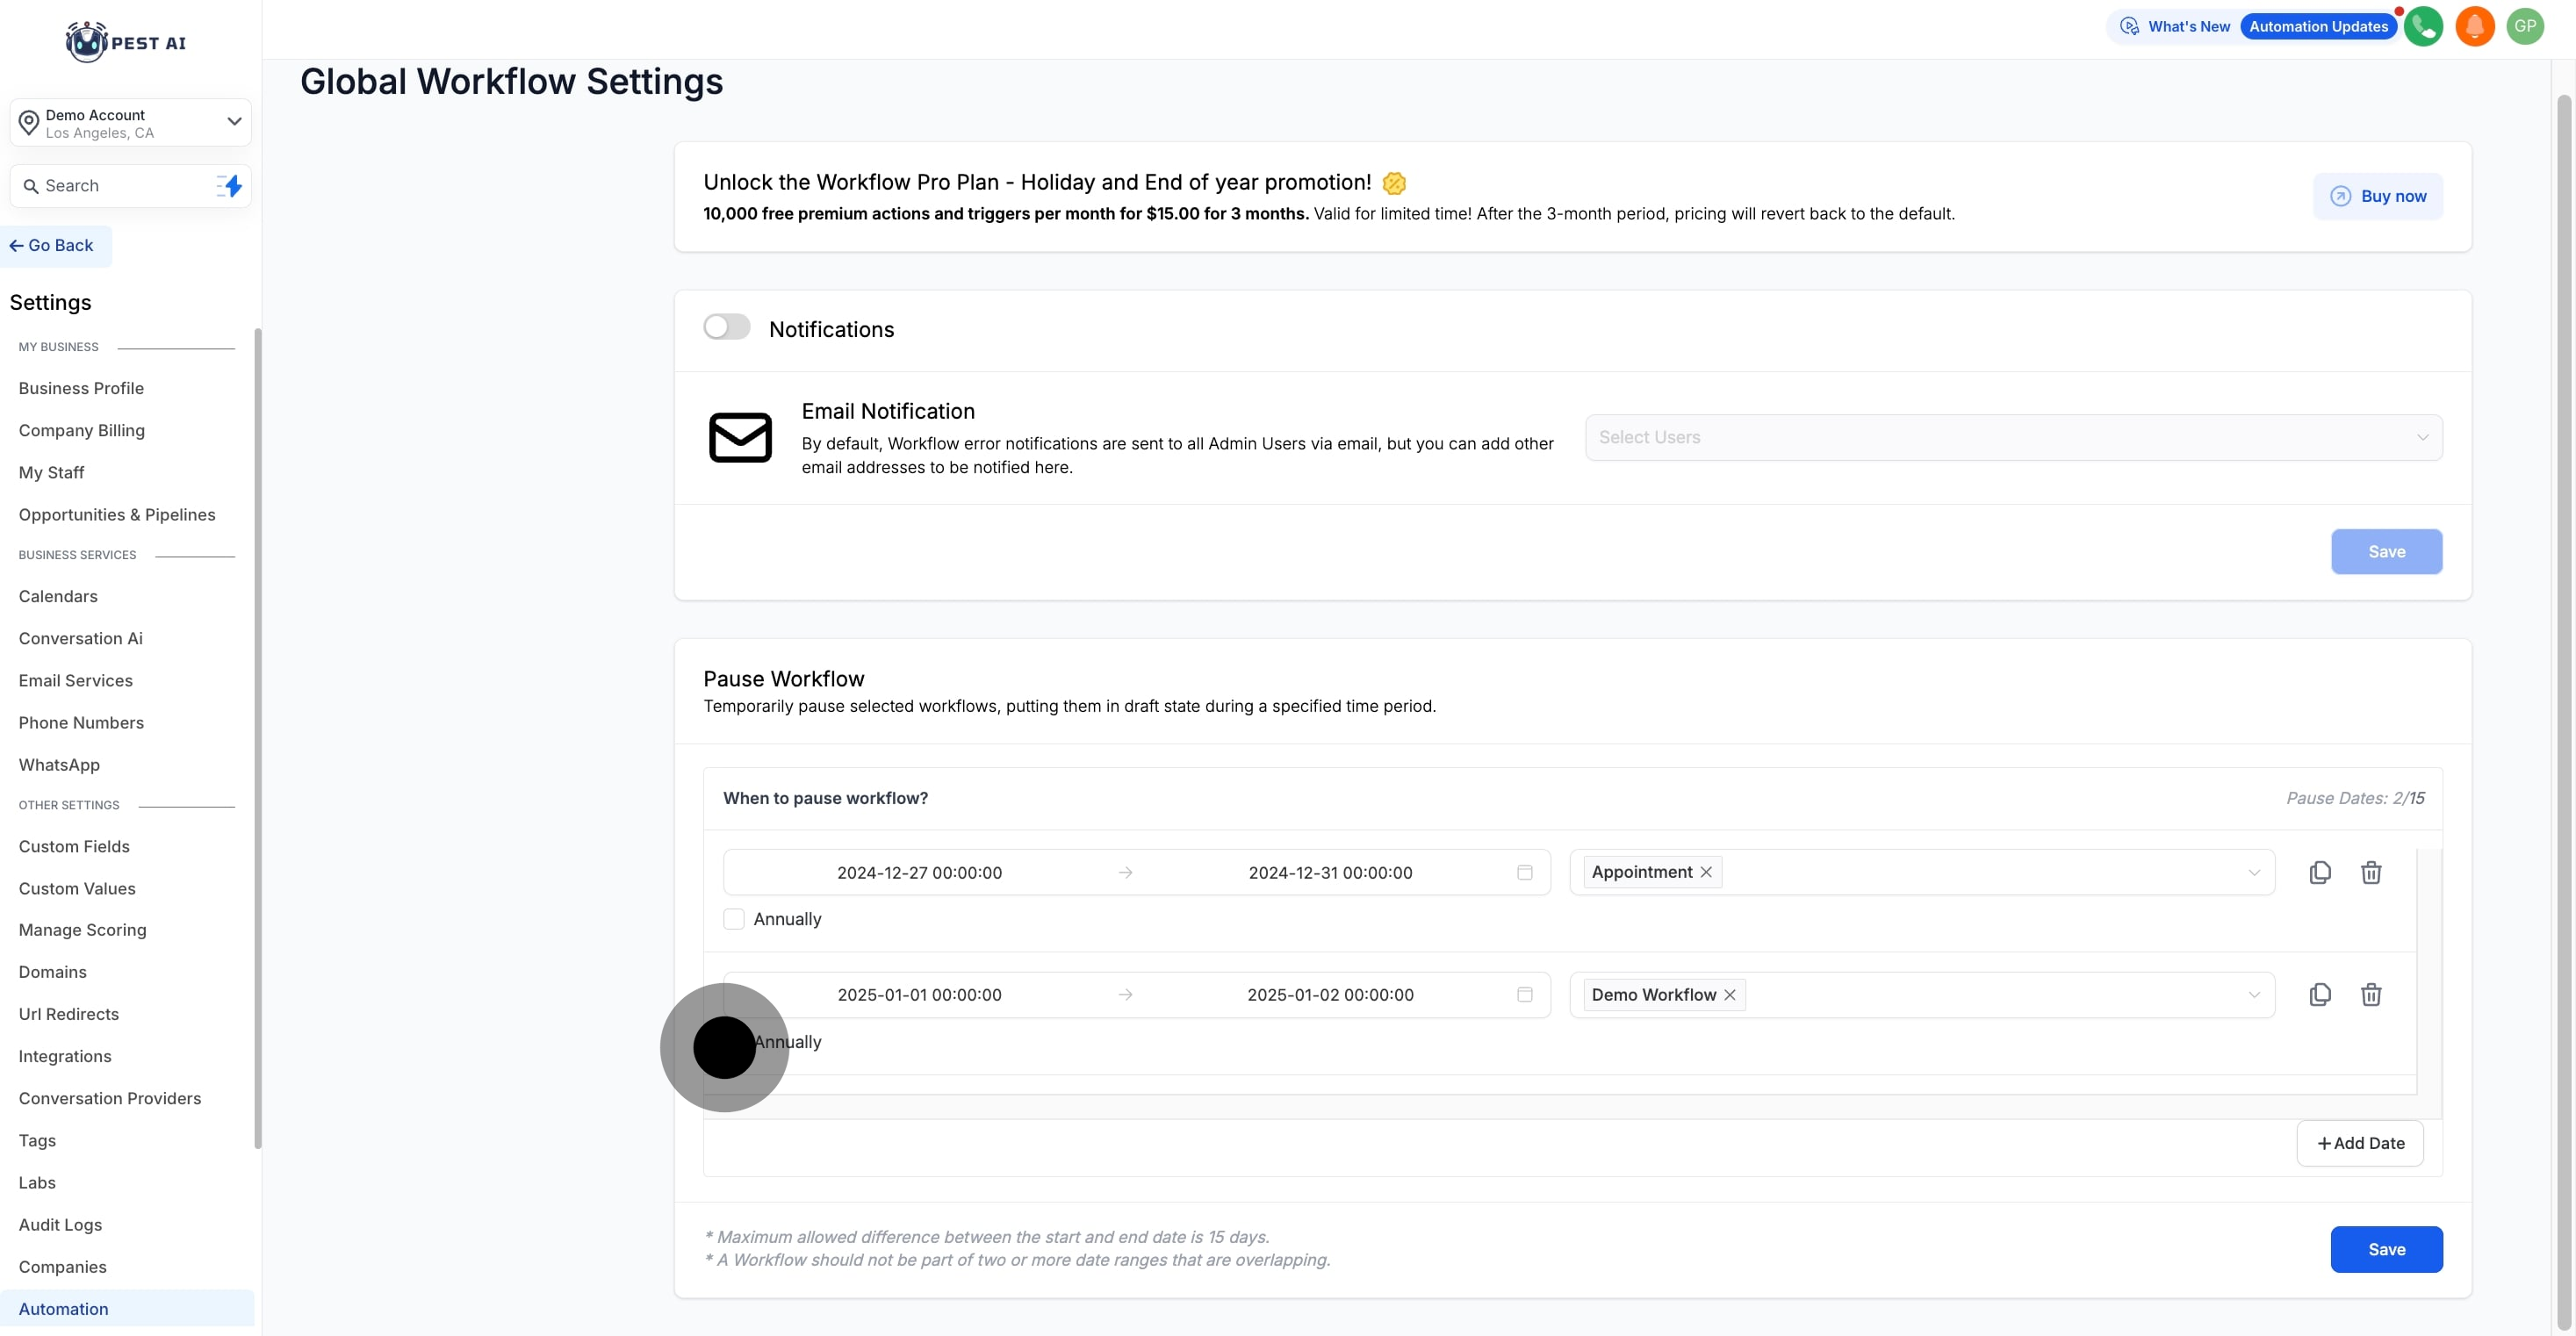Open Custom Fields settings page
Screen dimensions: 2576x1336
pyautogui.click(x=74, y=846)
